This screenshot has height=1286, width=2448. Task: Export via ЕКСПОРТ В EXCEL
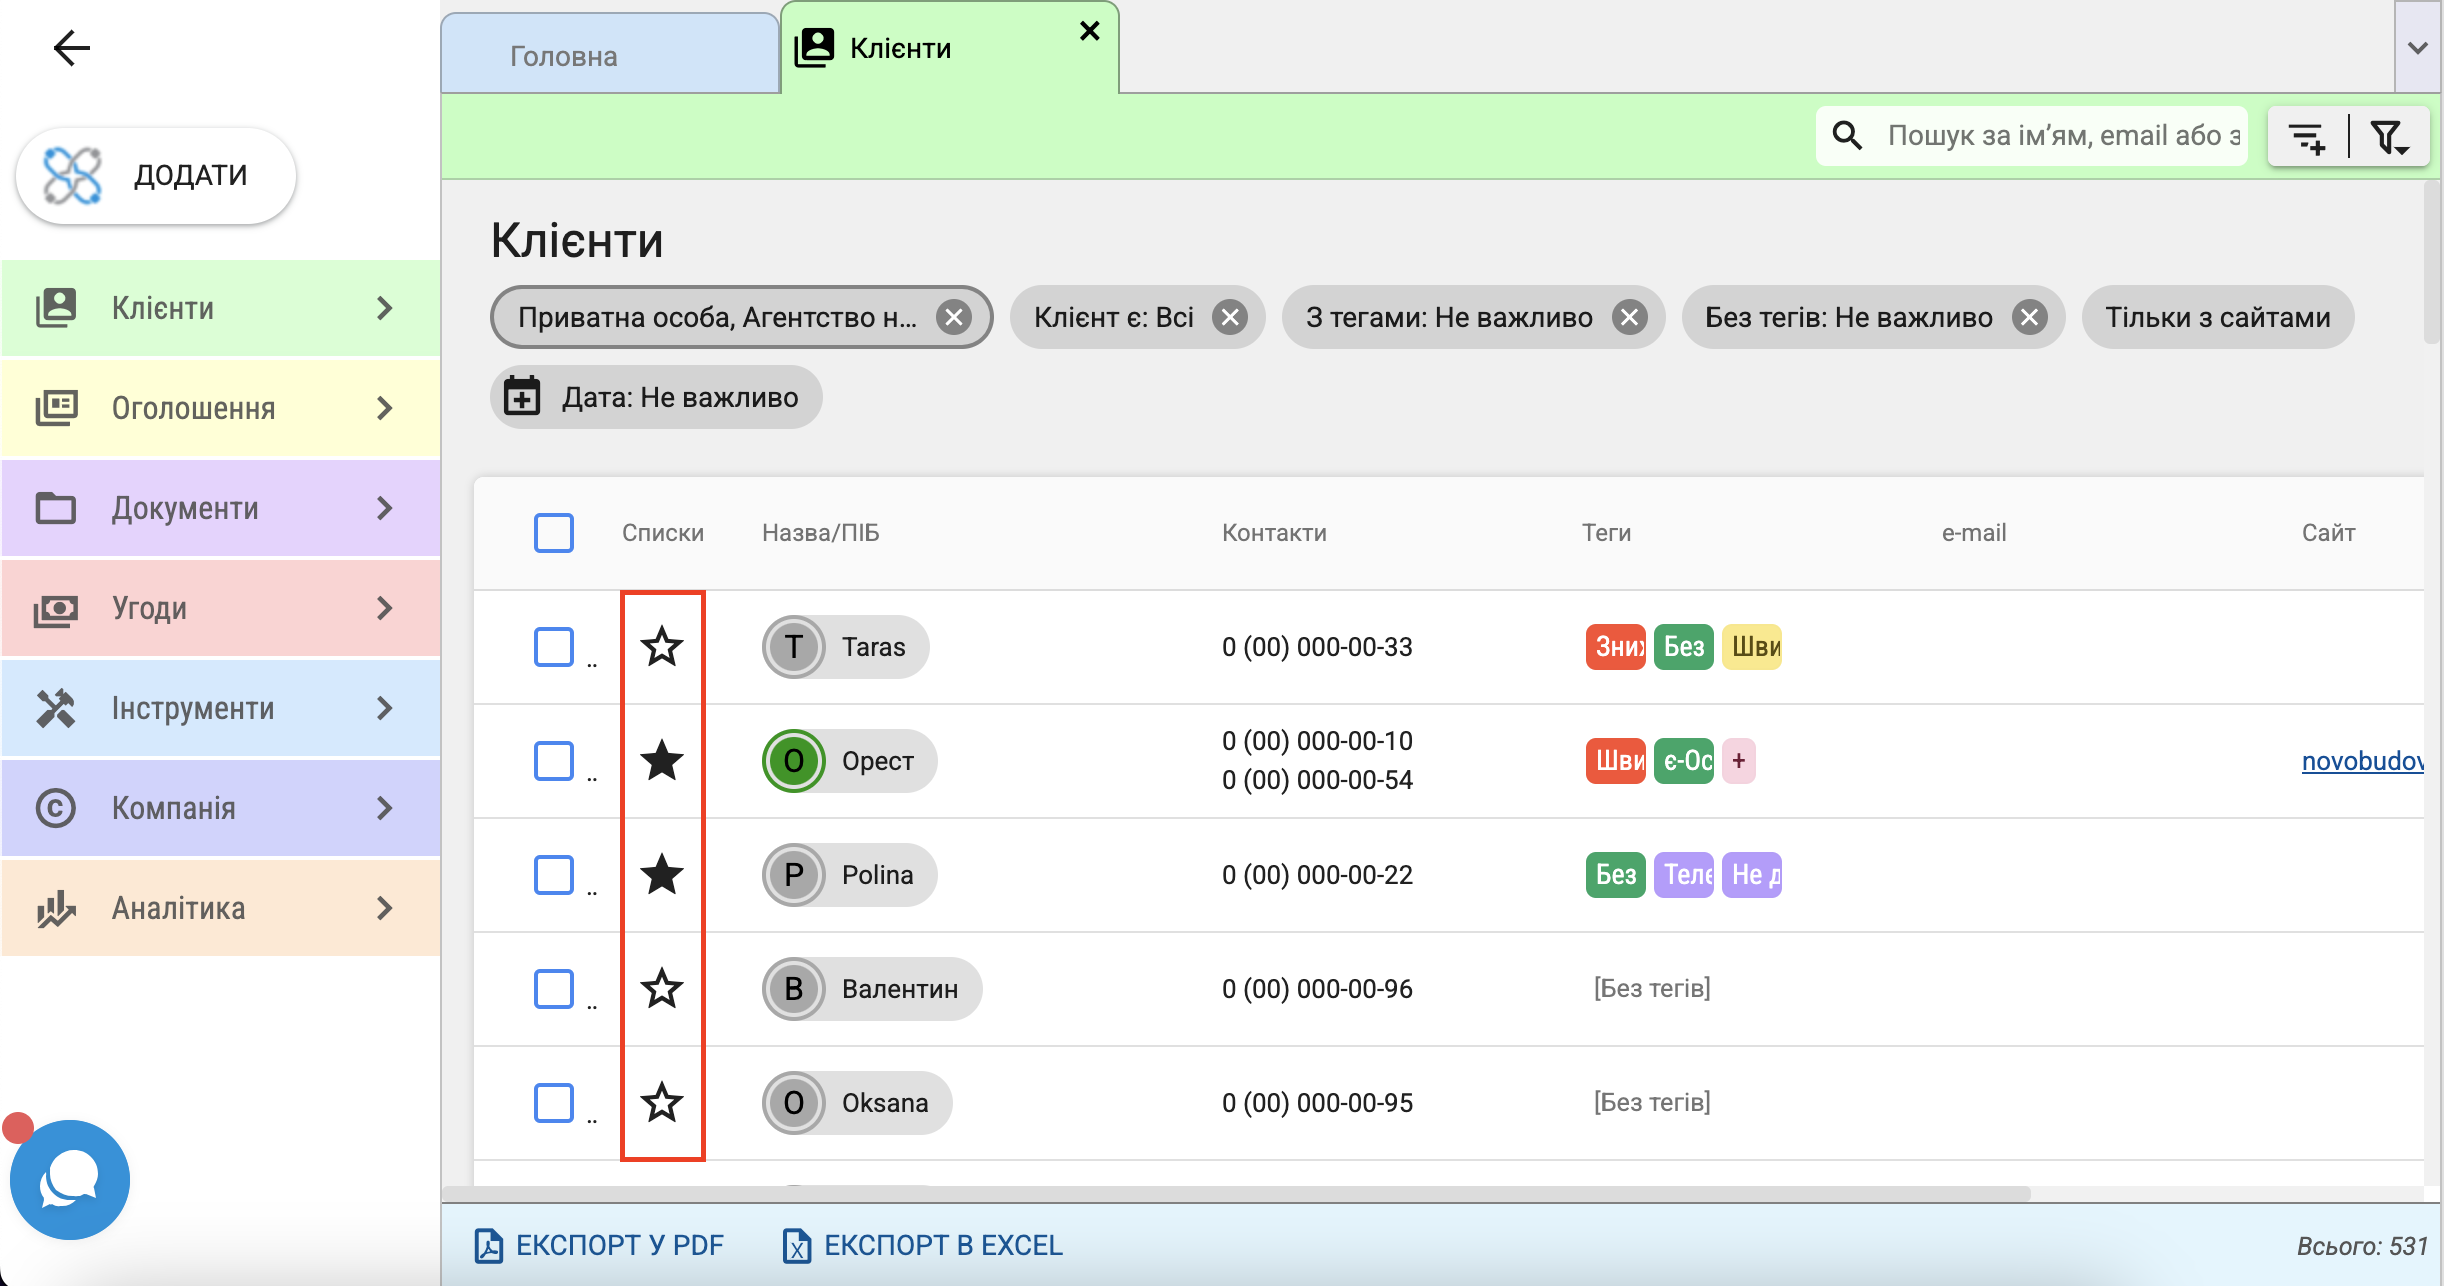coord(923,1245)
